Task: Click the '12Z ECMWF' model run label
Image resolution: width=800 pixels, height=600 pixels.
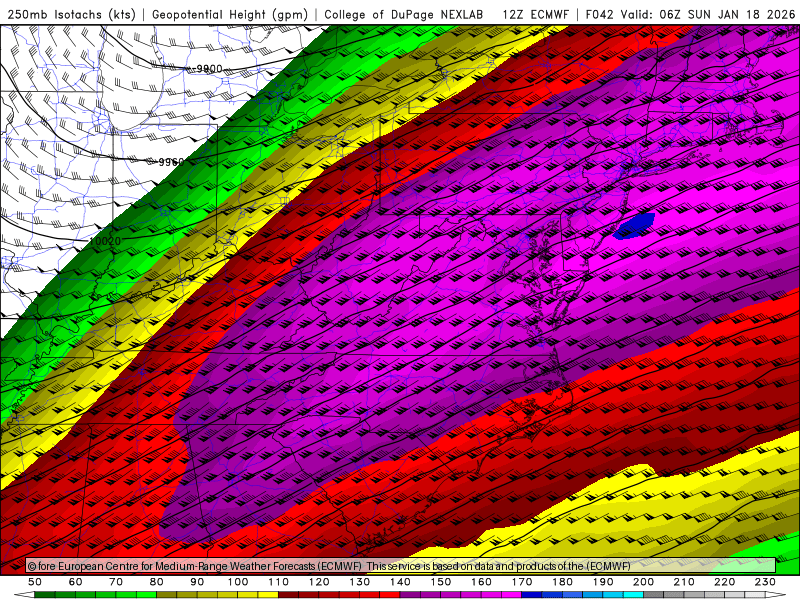Action: click(x=535, y=14)
